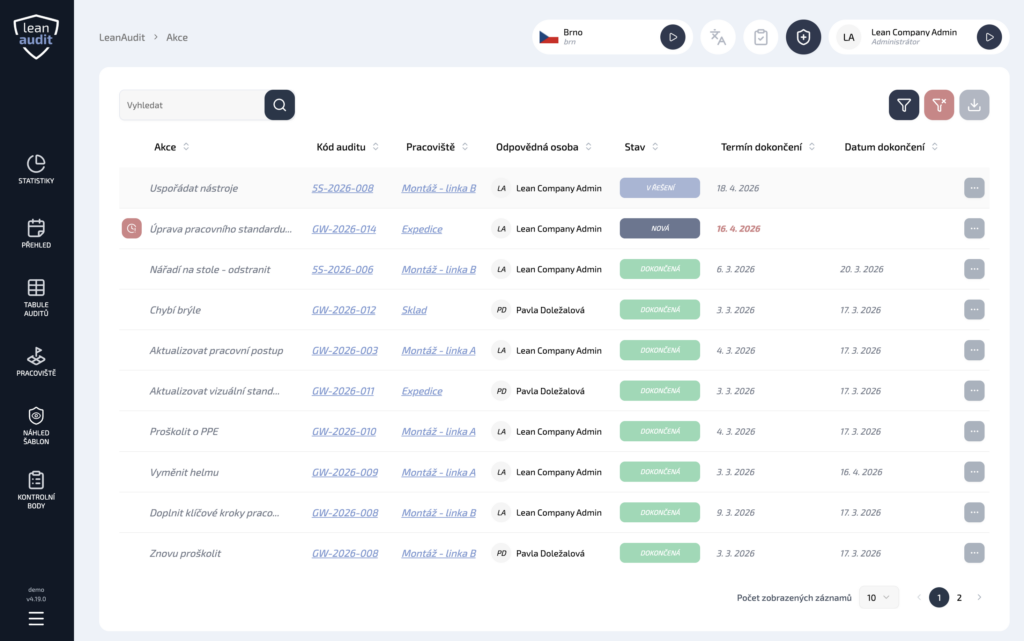Open Tabule auditů in sidebar

tap(36, 297)
